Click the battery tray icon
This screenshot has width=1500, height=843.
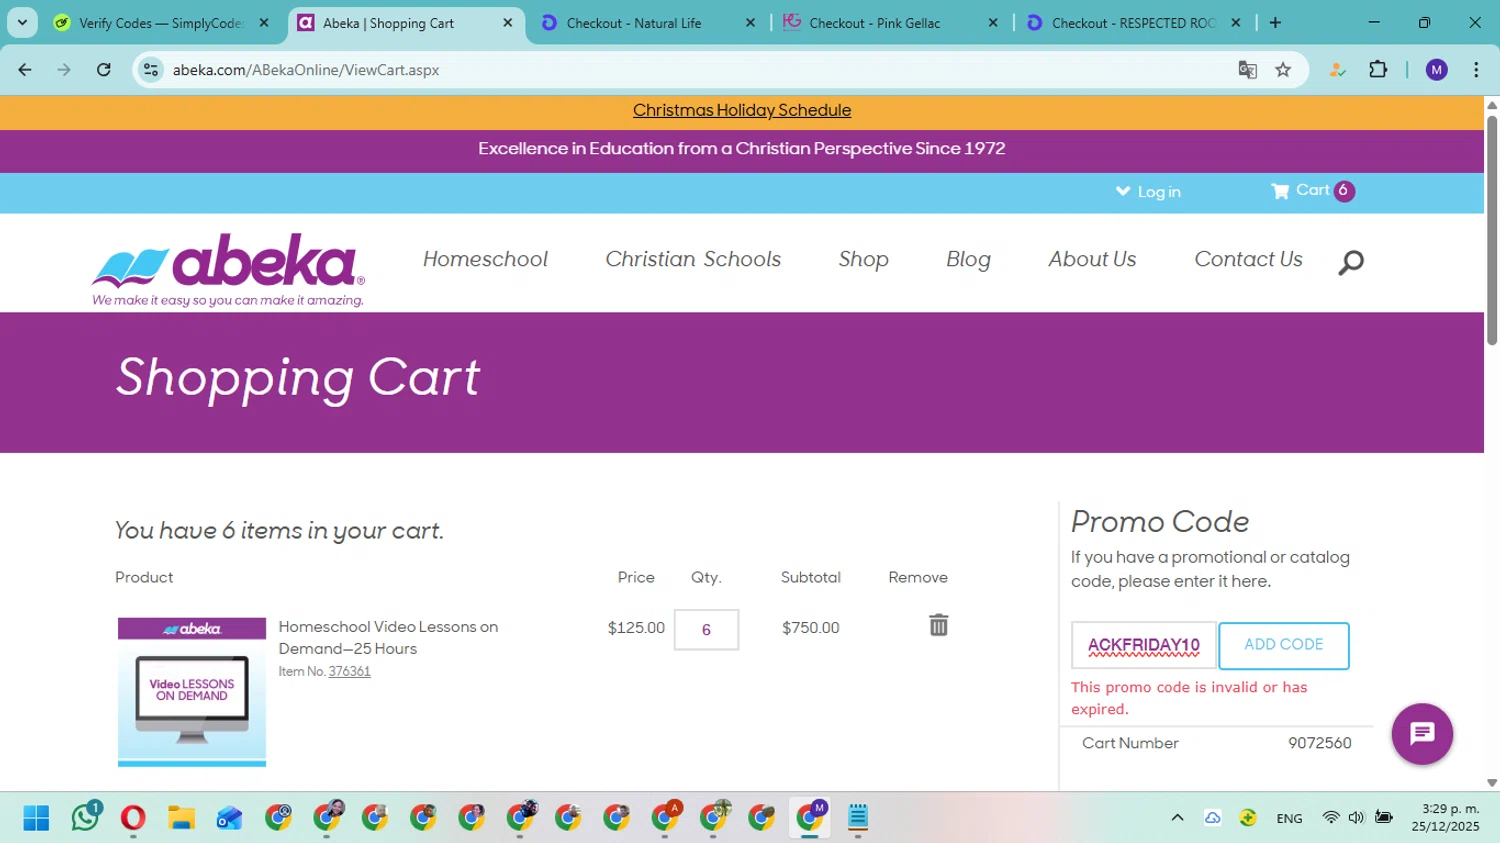point(1384,818)
